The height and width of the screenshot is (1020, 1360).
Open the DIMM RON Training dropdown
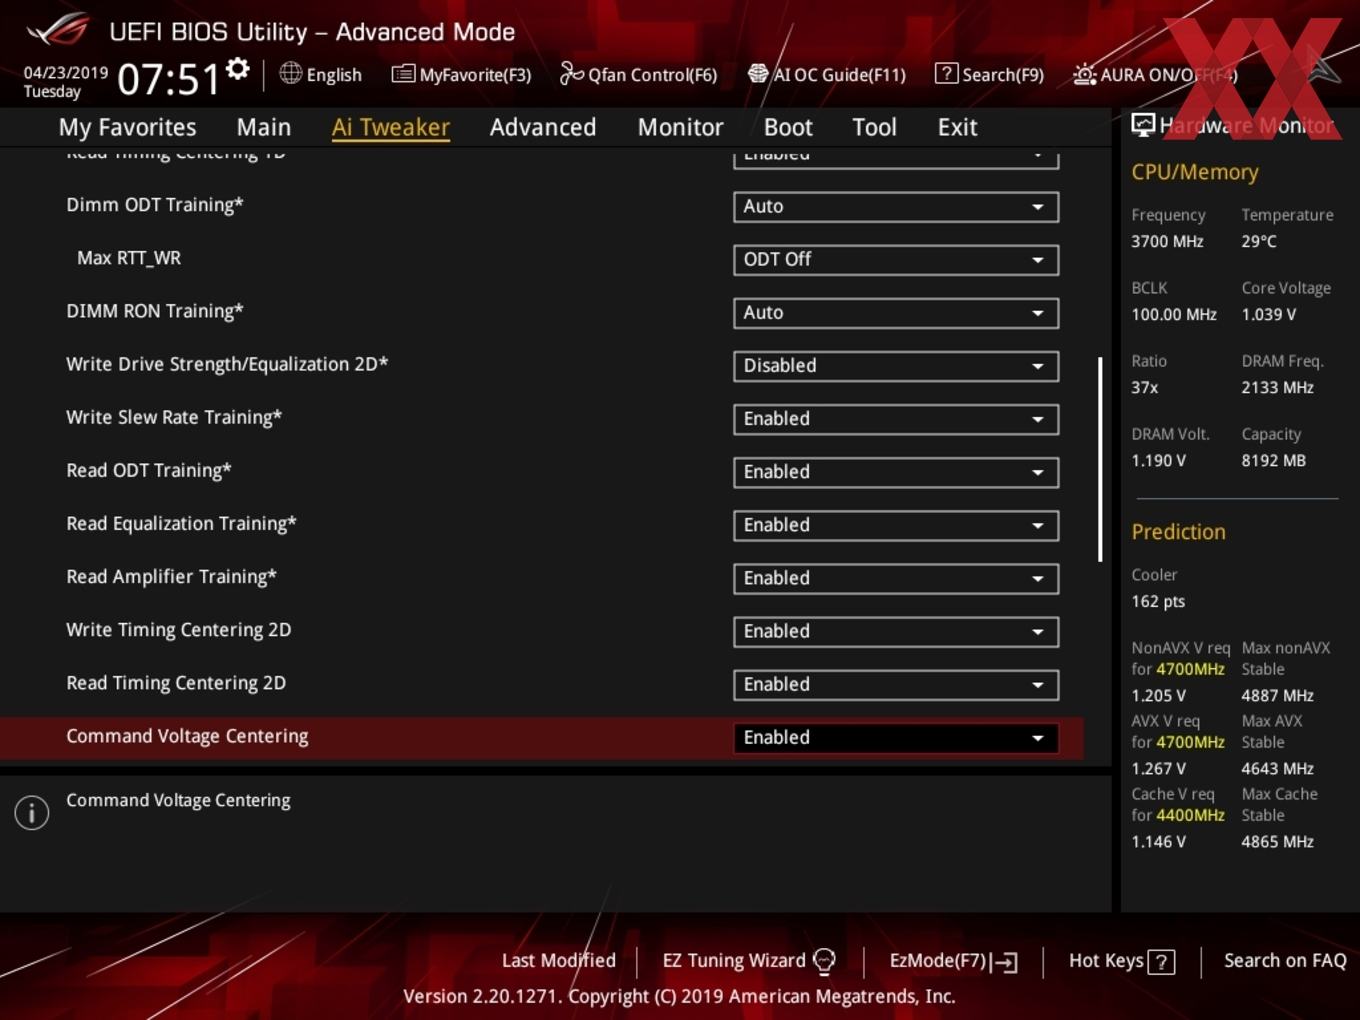pos(896,312)
